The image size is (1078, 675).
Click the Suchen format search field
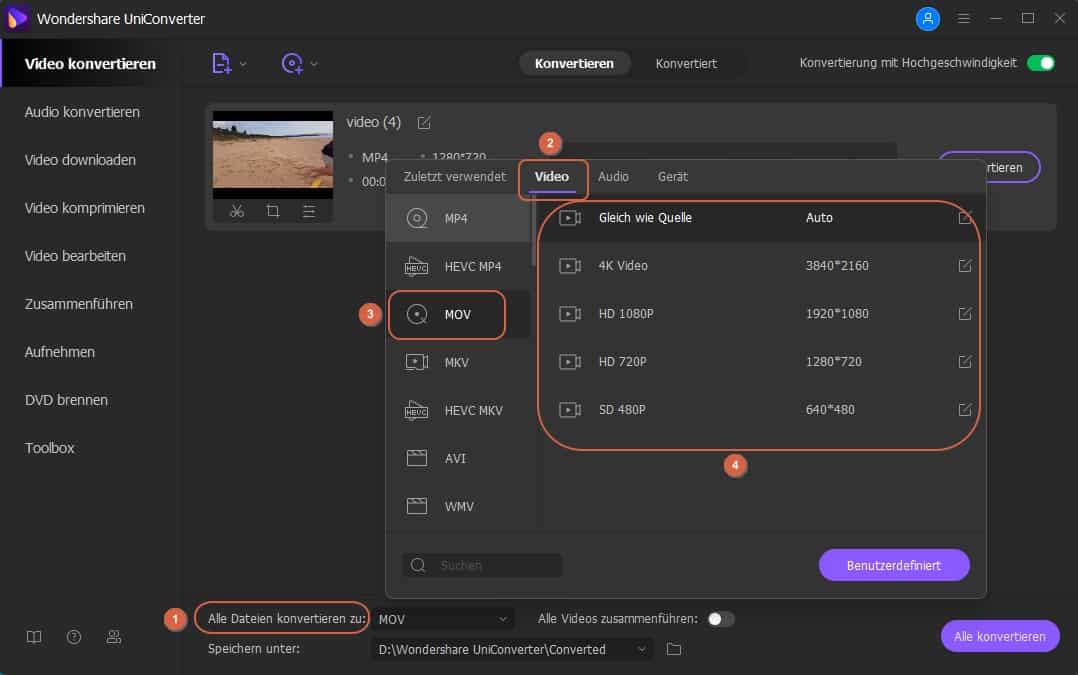click(483, 565)
